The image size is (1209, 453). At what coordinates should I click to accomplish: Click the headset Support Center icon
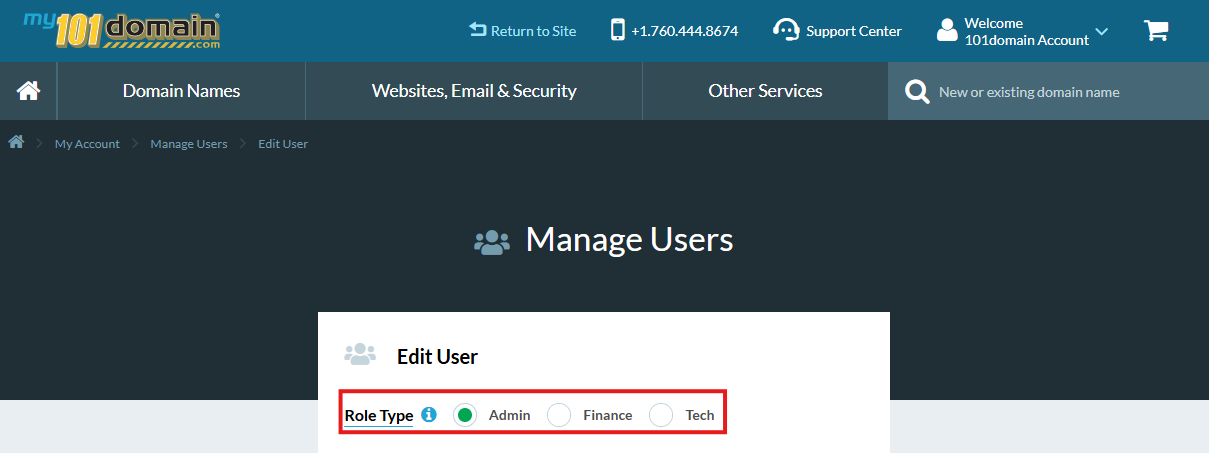coord(786,30)
